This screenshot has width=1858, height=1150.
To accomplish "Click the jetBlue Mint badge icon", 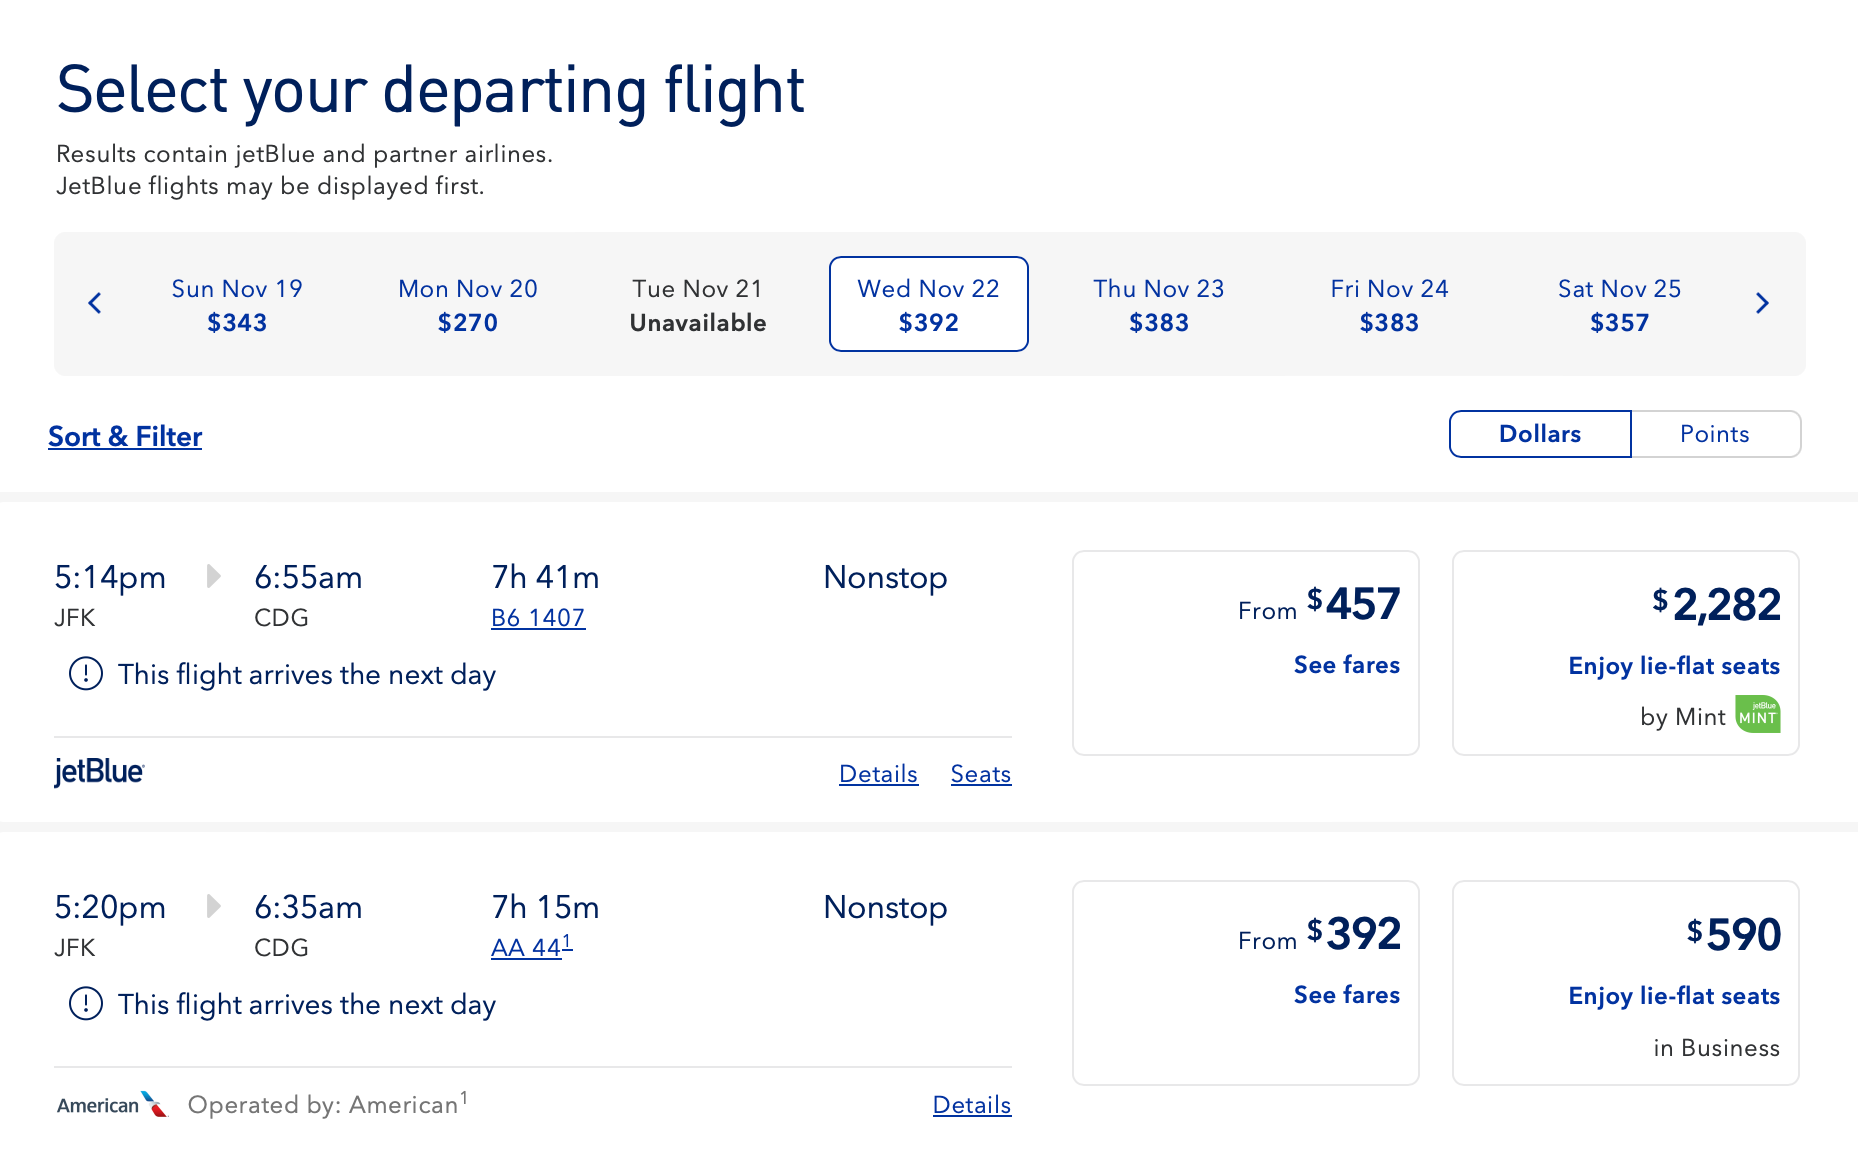I will 1757,715.
